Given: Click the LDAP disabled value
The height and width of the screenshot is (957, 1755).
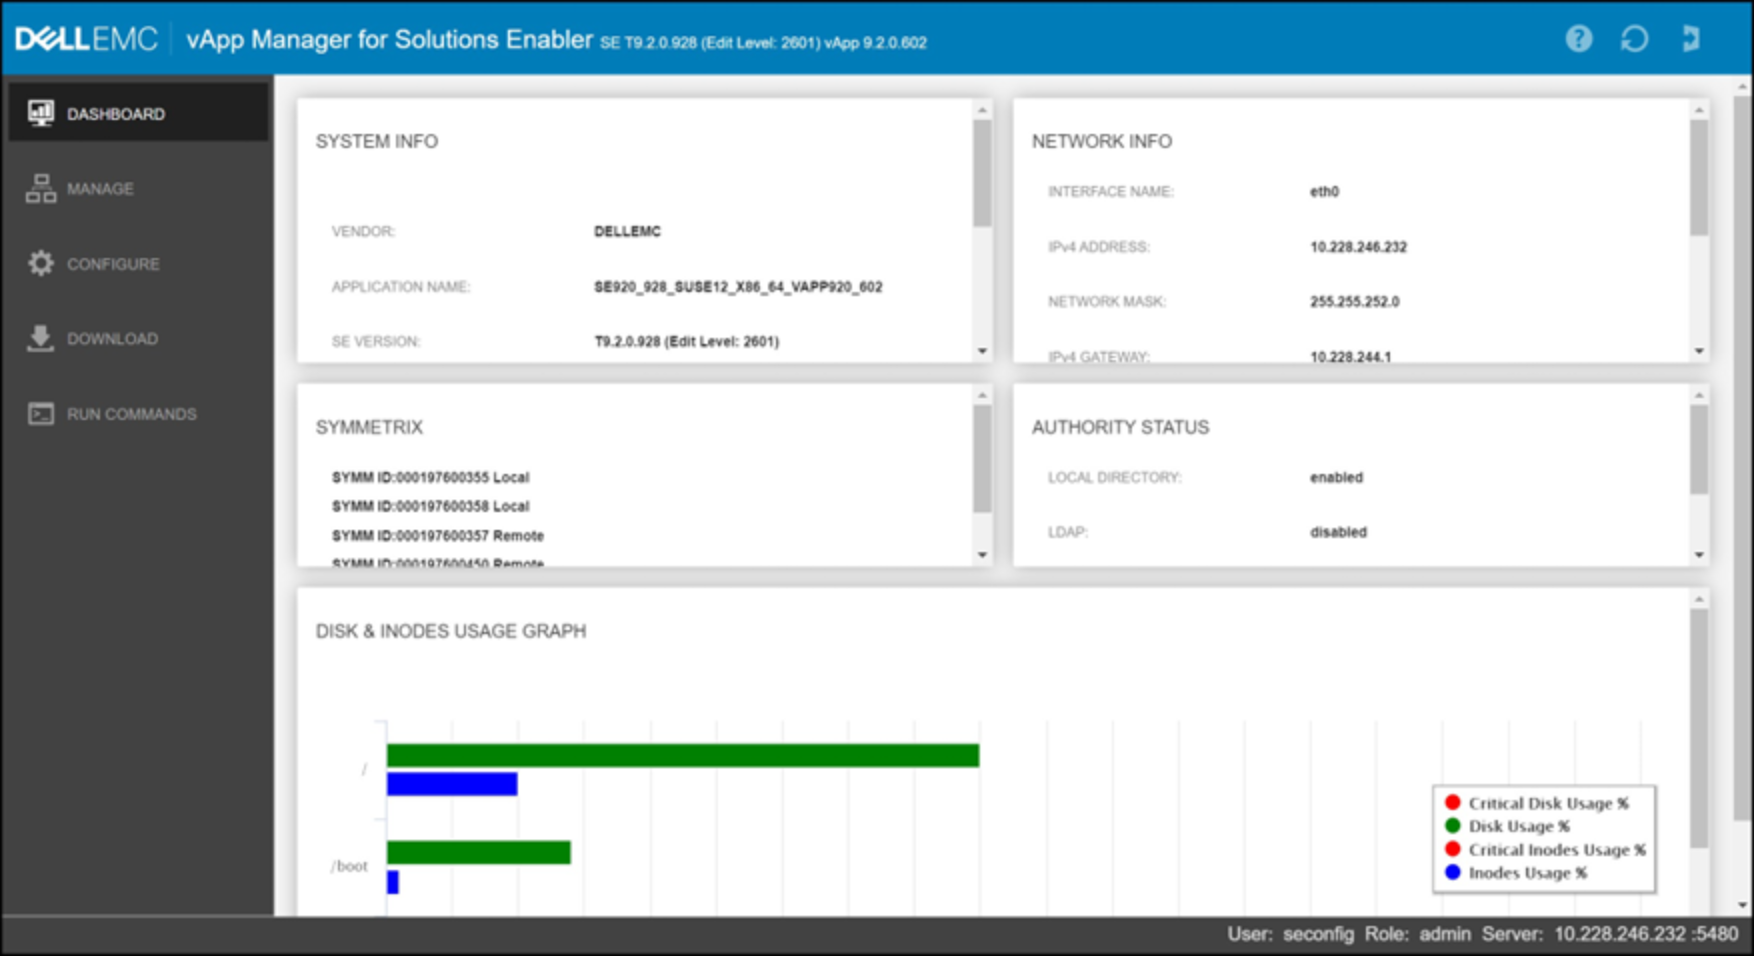Looking at the screenshot, I should (1338, 532).
